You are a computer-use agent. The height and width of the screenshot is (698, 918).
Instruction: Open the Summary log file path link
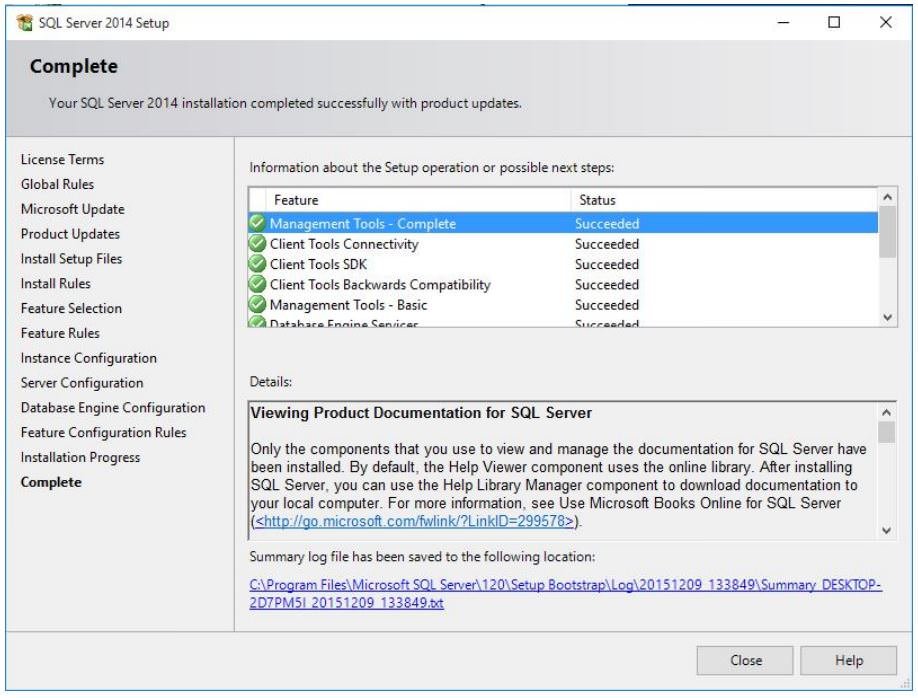(565, 594)
